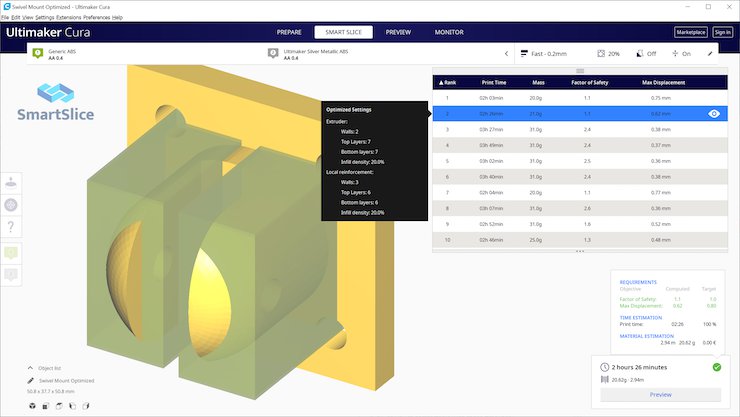
Task: Select the rank 6 result row
Action: [x=580, y=177]
